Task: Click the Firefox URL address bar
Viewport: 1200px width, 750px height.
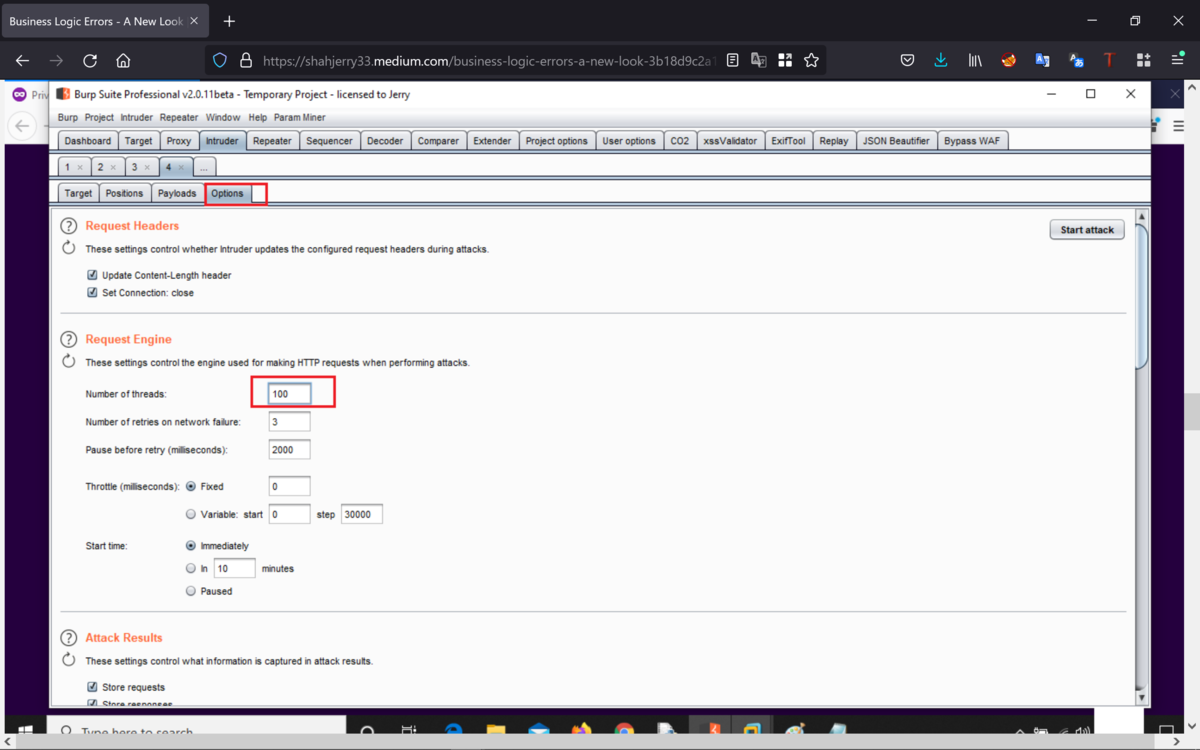Action: (x=488, y=61)
